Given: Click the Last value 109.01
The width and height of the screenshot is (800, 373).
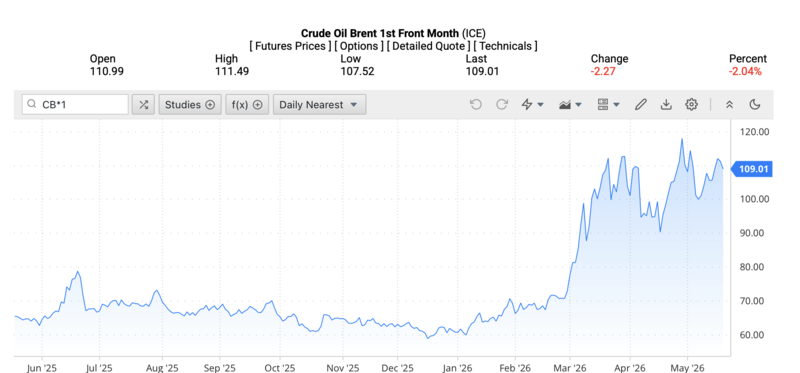Looking at the screenshot, I should 482,71.
